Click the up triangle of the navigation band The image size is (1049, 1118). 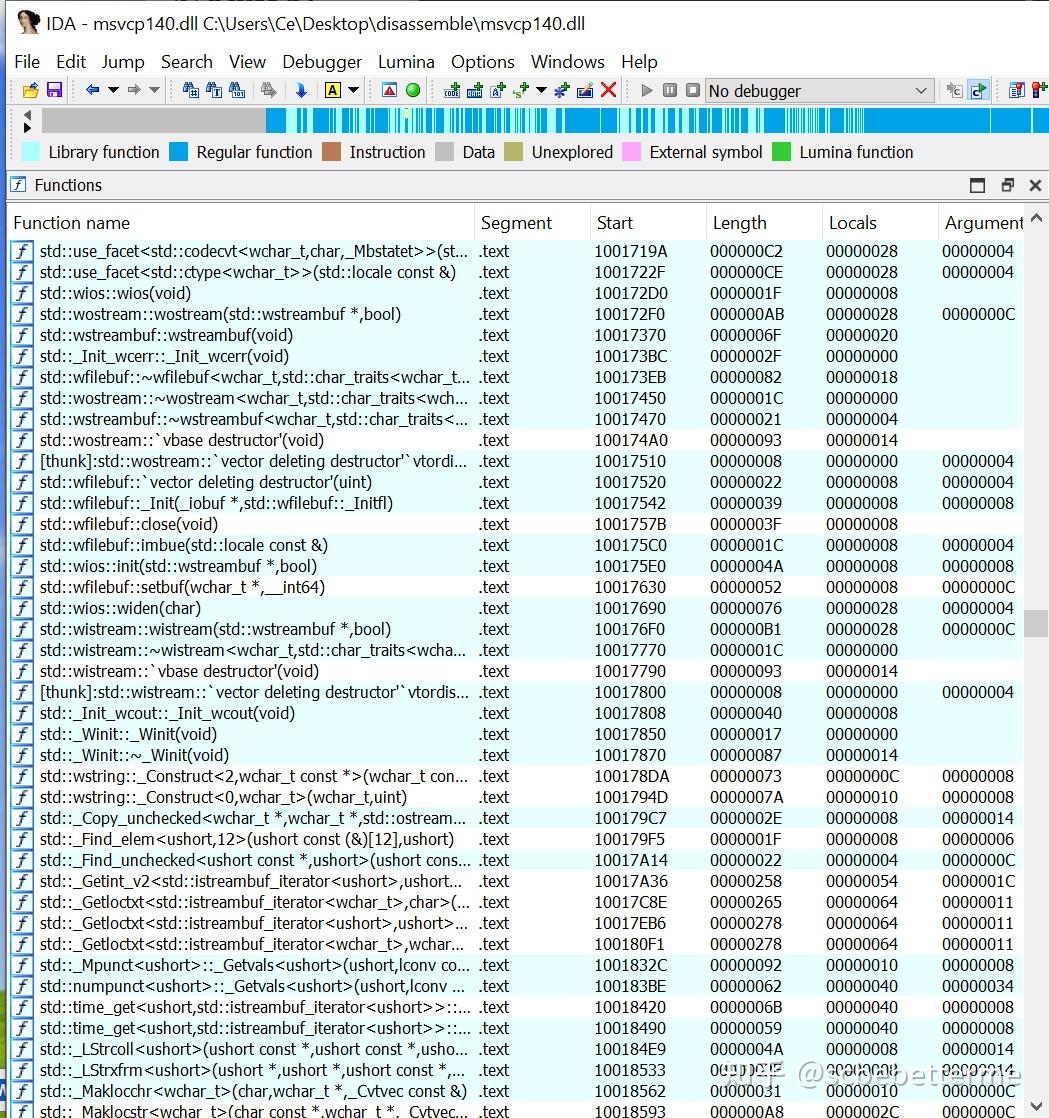click(x=27, y=115)
